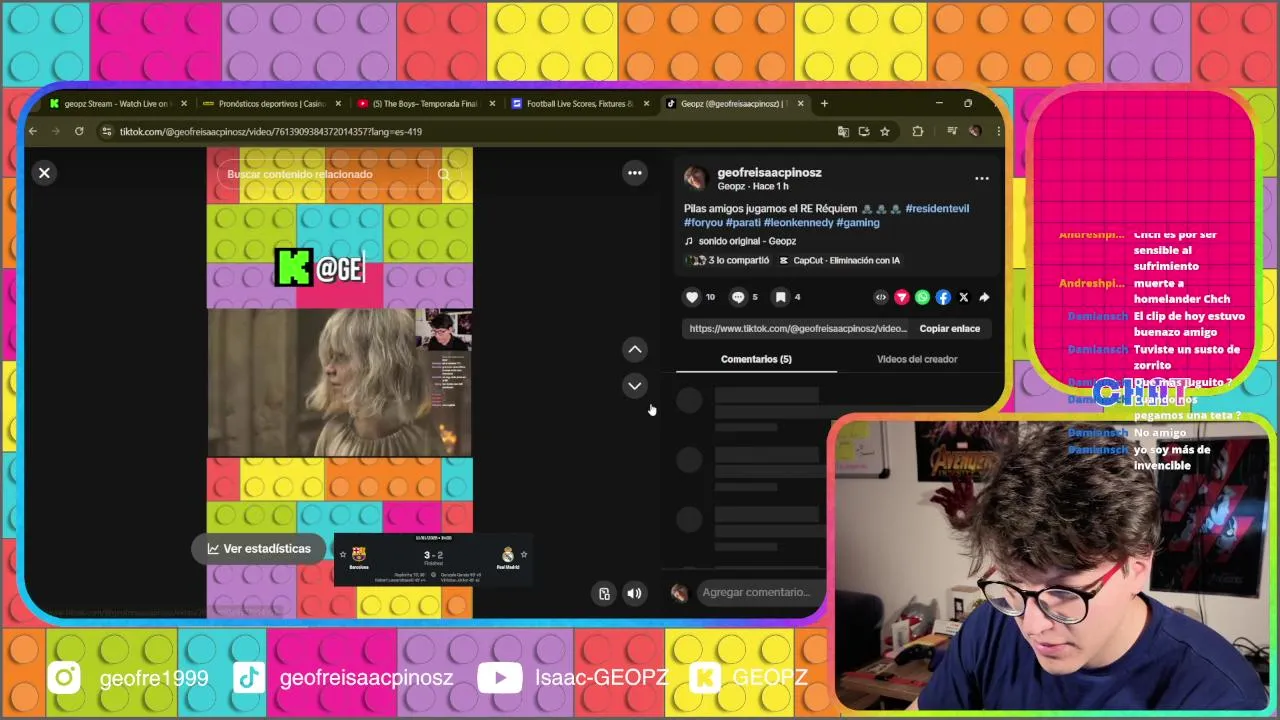Switch to Videos del creador tab
This screenshot has width=1280, height=720.
click(x=917, y=359)
